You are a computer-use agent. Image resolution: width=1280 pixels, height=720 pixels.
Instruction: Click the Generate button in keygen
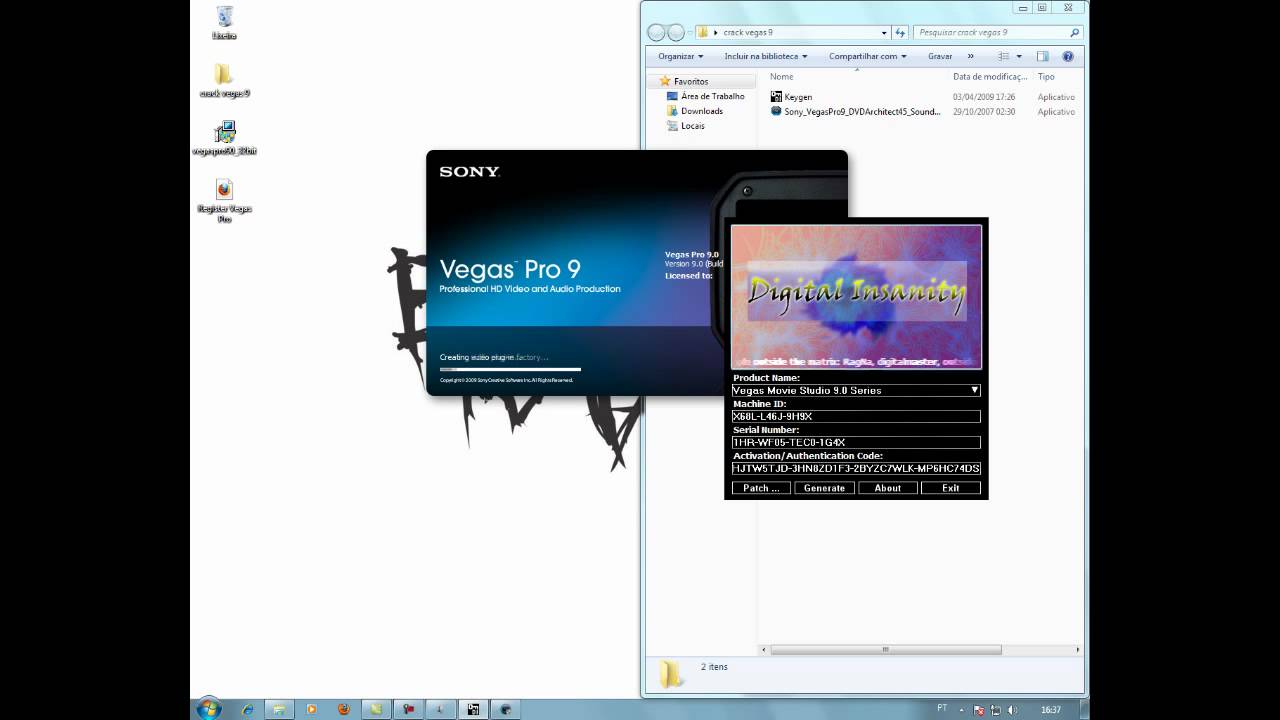pyautogui.click(x=825, y=488)
